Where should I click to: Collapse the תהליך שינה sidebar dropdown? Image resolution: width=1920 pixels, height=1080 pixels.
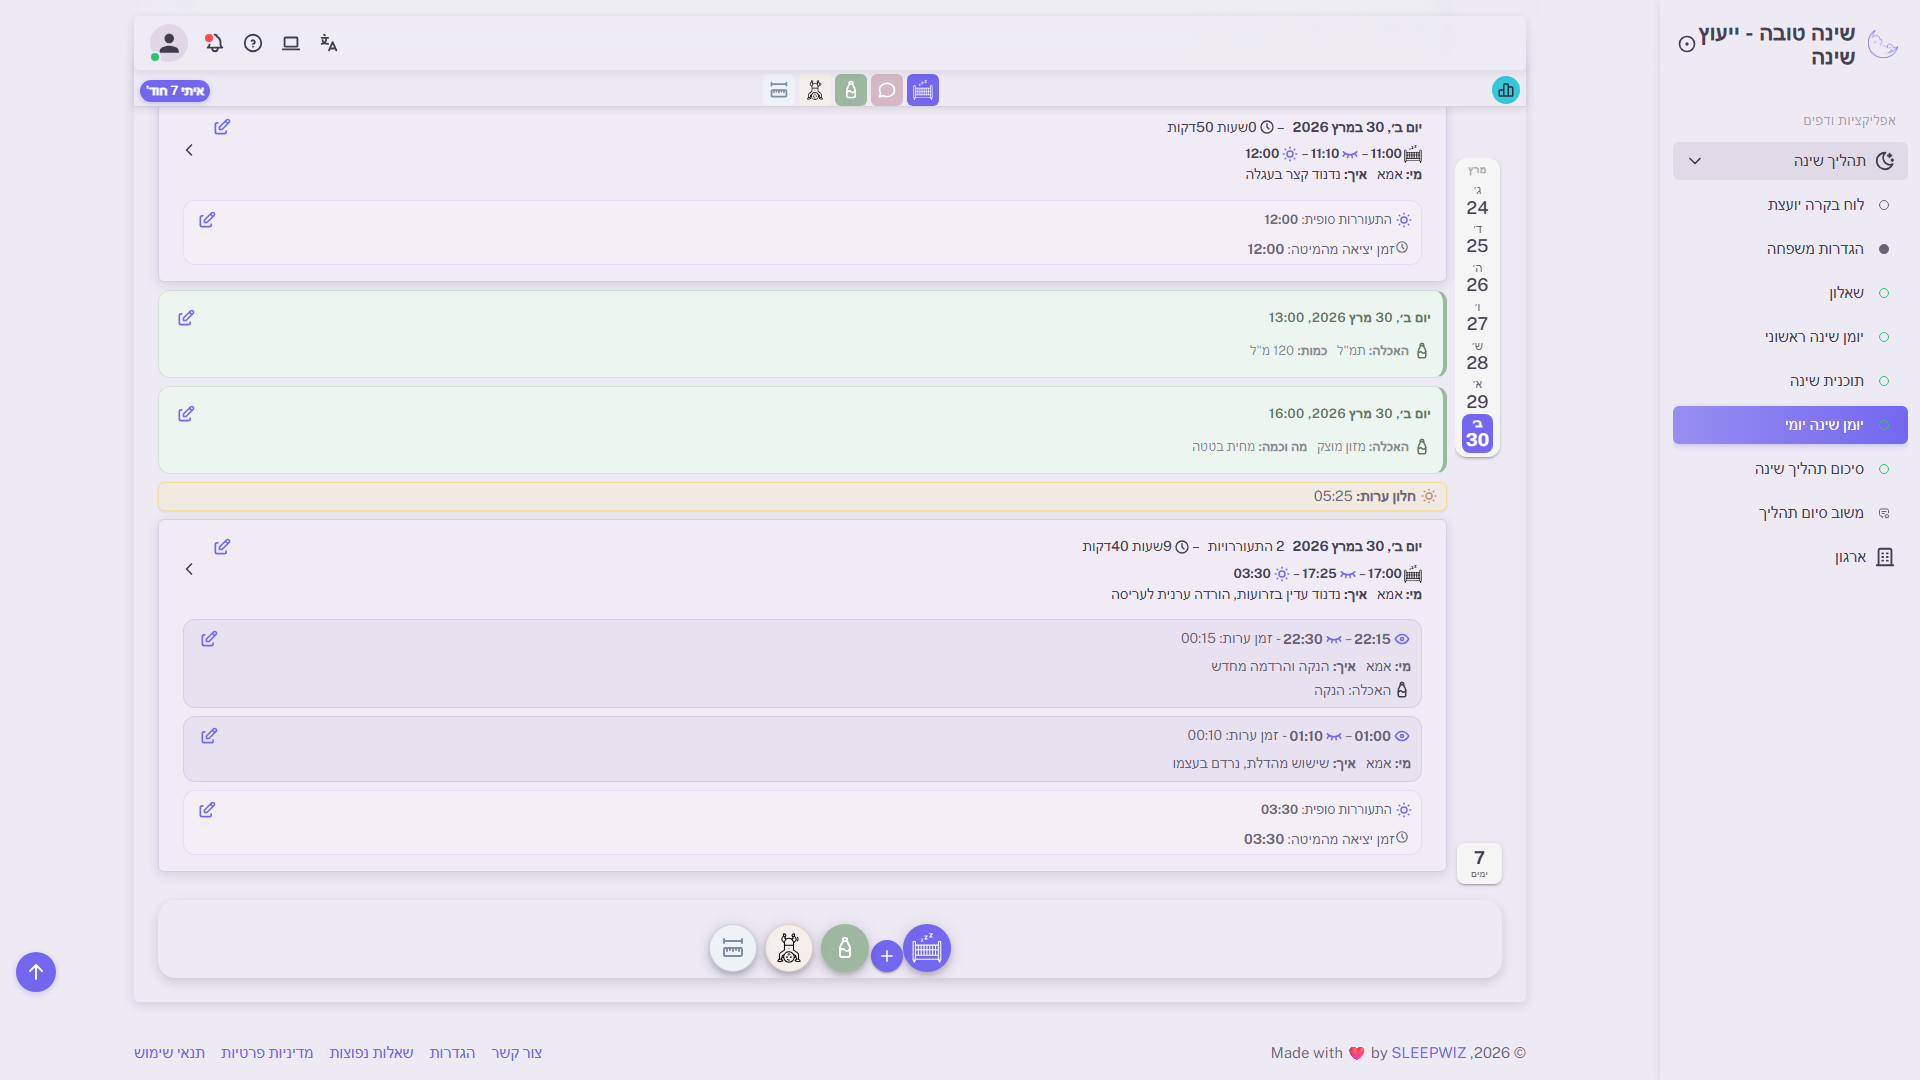1695,160
